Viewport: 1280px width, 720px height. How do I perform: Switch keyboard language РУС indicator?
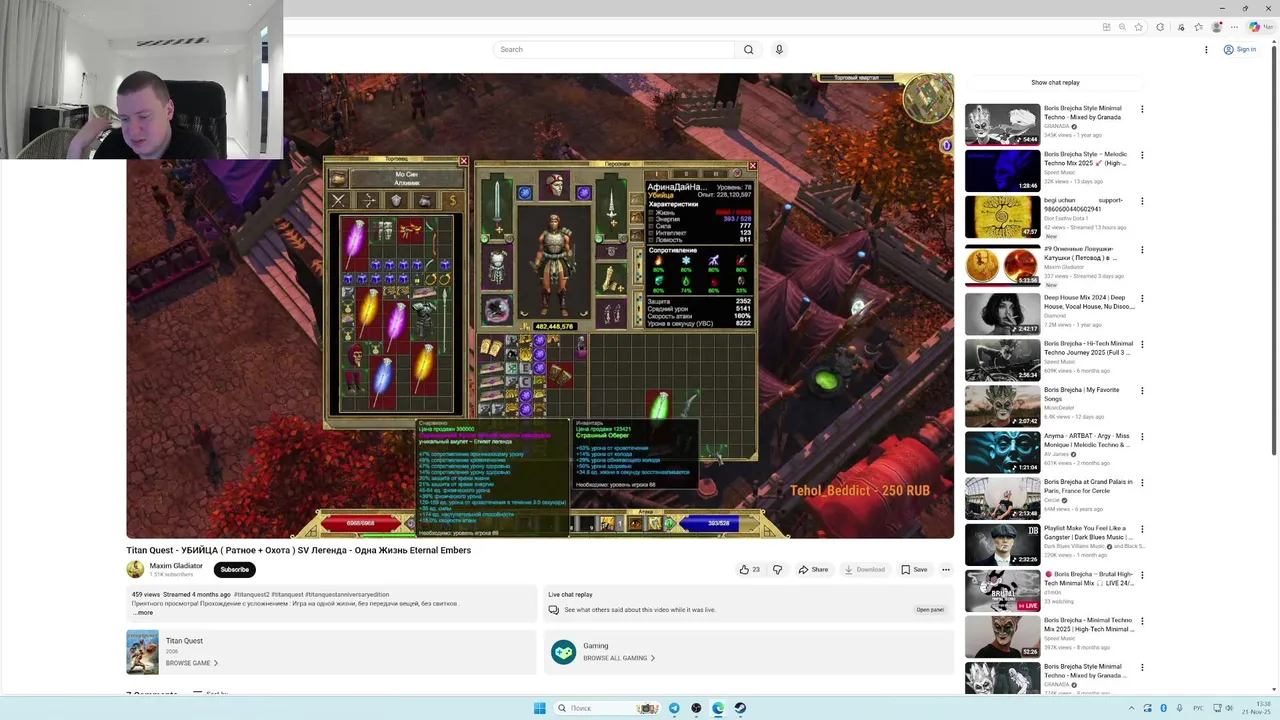click(x=1197, y=708)
